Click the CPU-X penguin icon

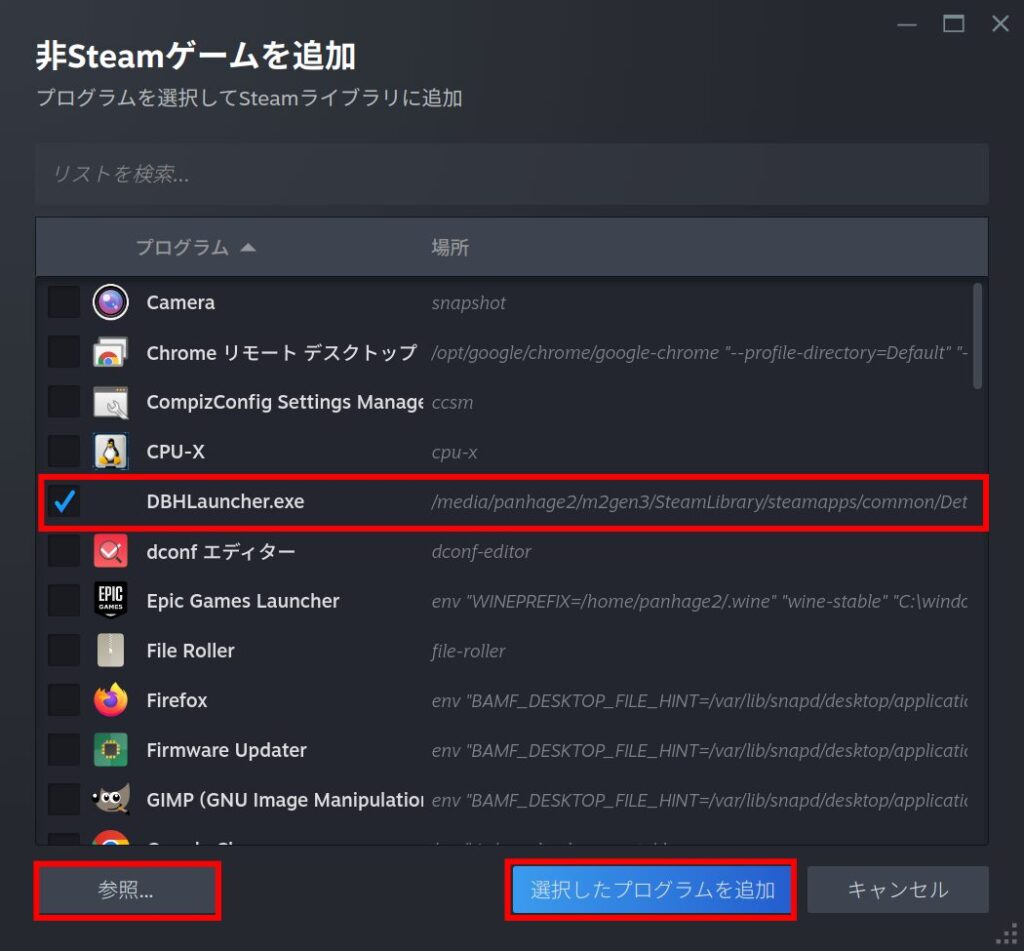pyautogui.click(x=110, y=451)
